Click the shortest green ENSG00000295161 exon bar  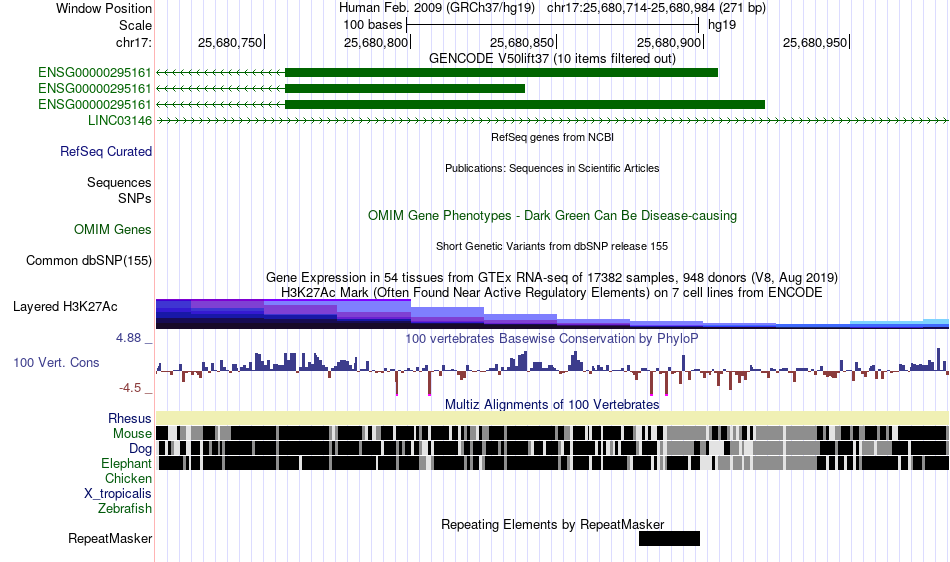tap(405, 88)
